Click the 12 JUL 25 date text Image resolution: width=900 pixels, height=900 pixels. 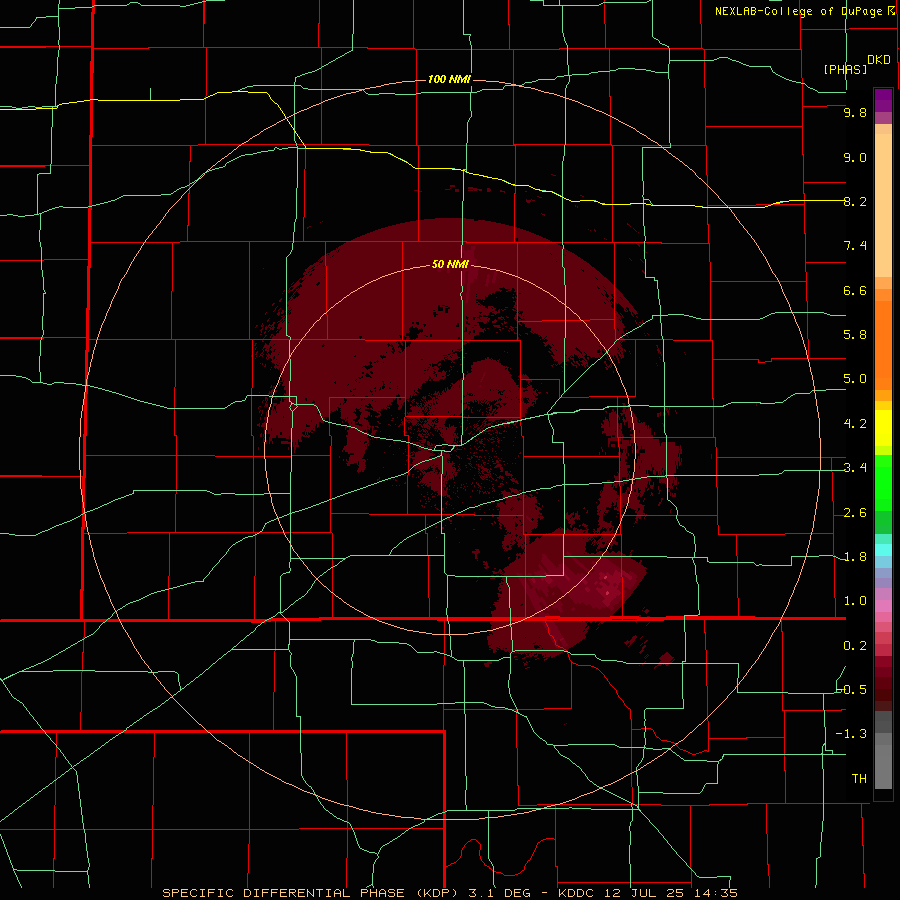[645, 893]
